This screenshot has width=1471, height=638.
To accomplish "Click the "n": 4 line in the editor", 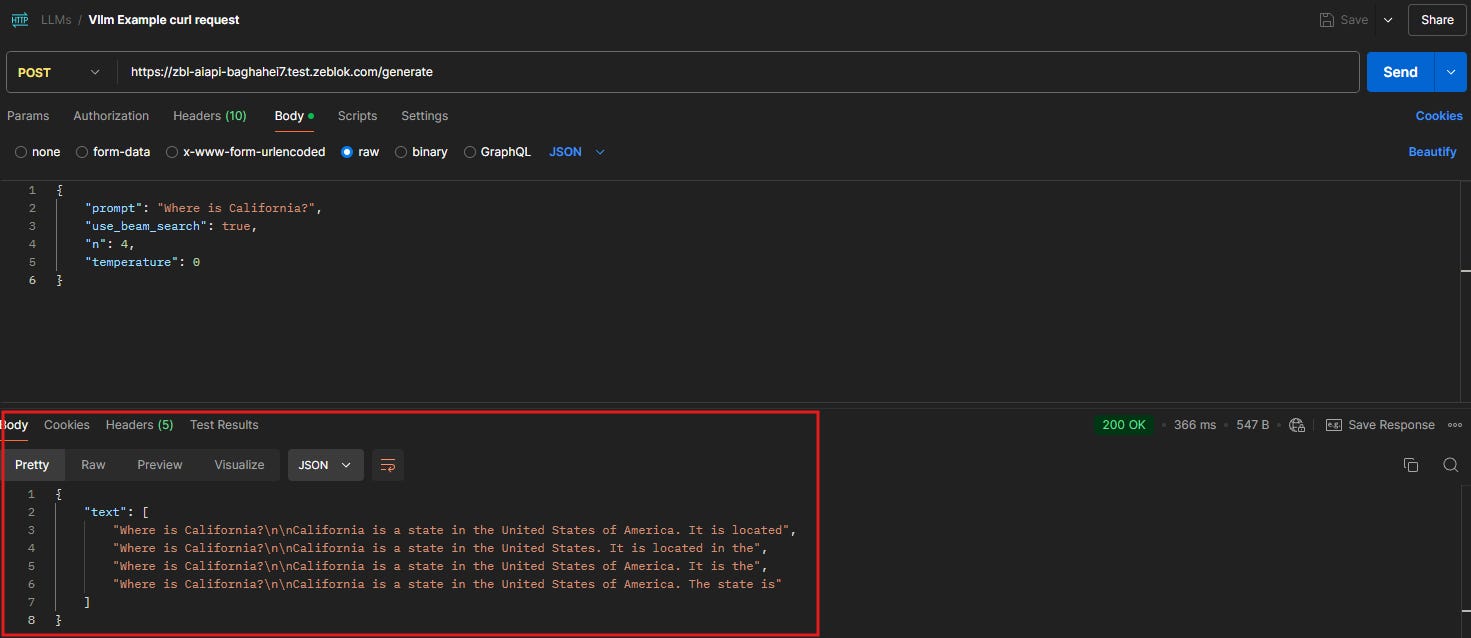I will (110, 244).
